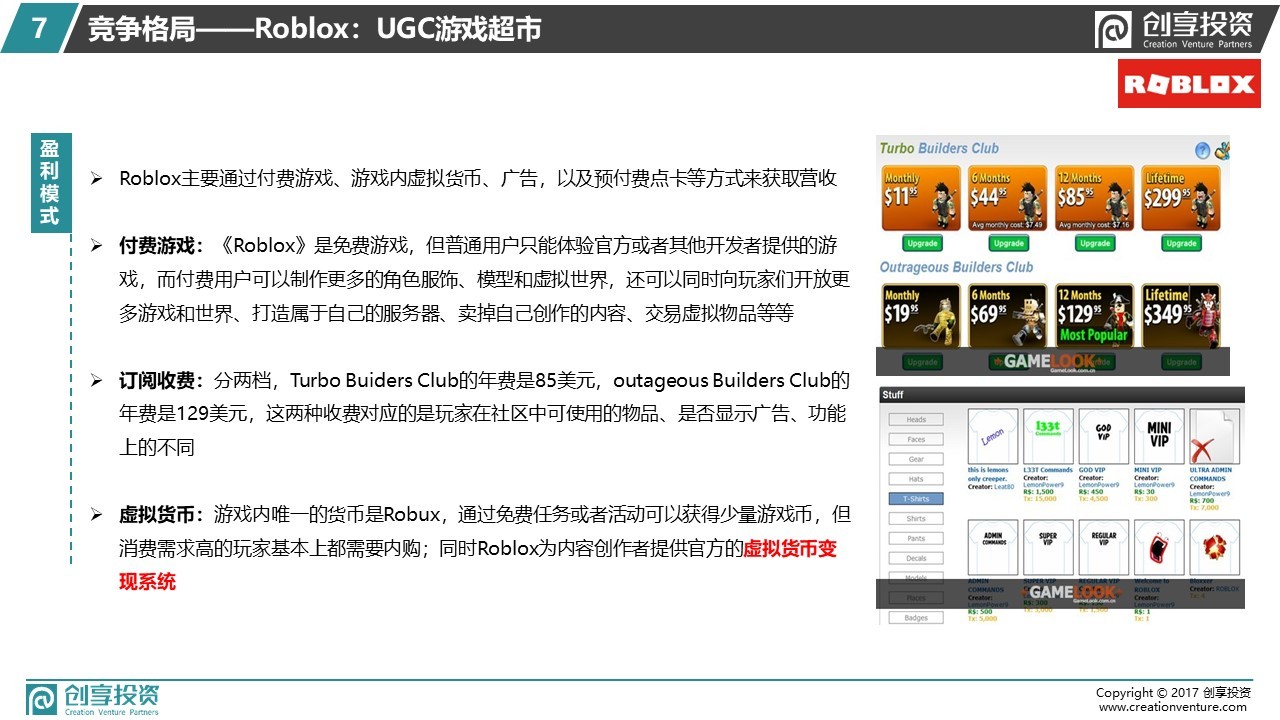Open the GOD VIP t-shirt thumbnail
Viewport: 1280px width, 720px height.
pos(1103,436)
